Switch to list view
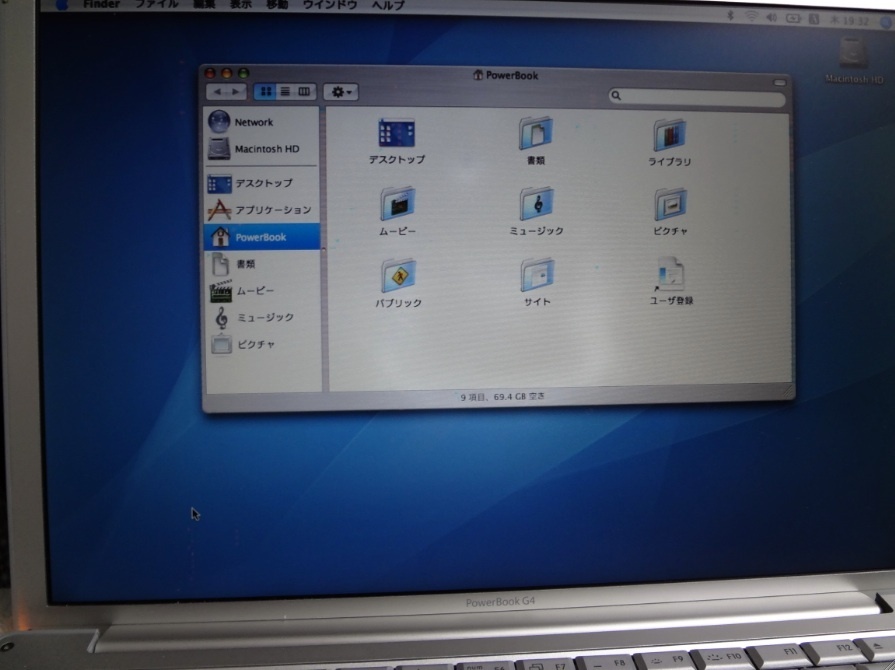Viewport: 895px width, 670px height. [285, 92]
